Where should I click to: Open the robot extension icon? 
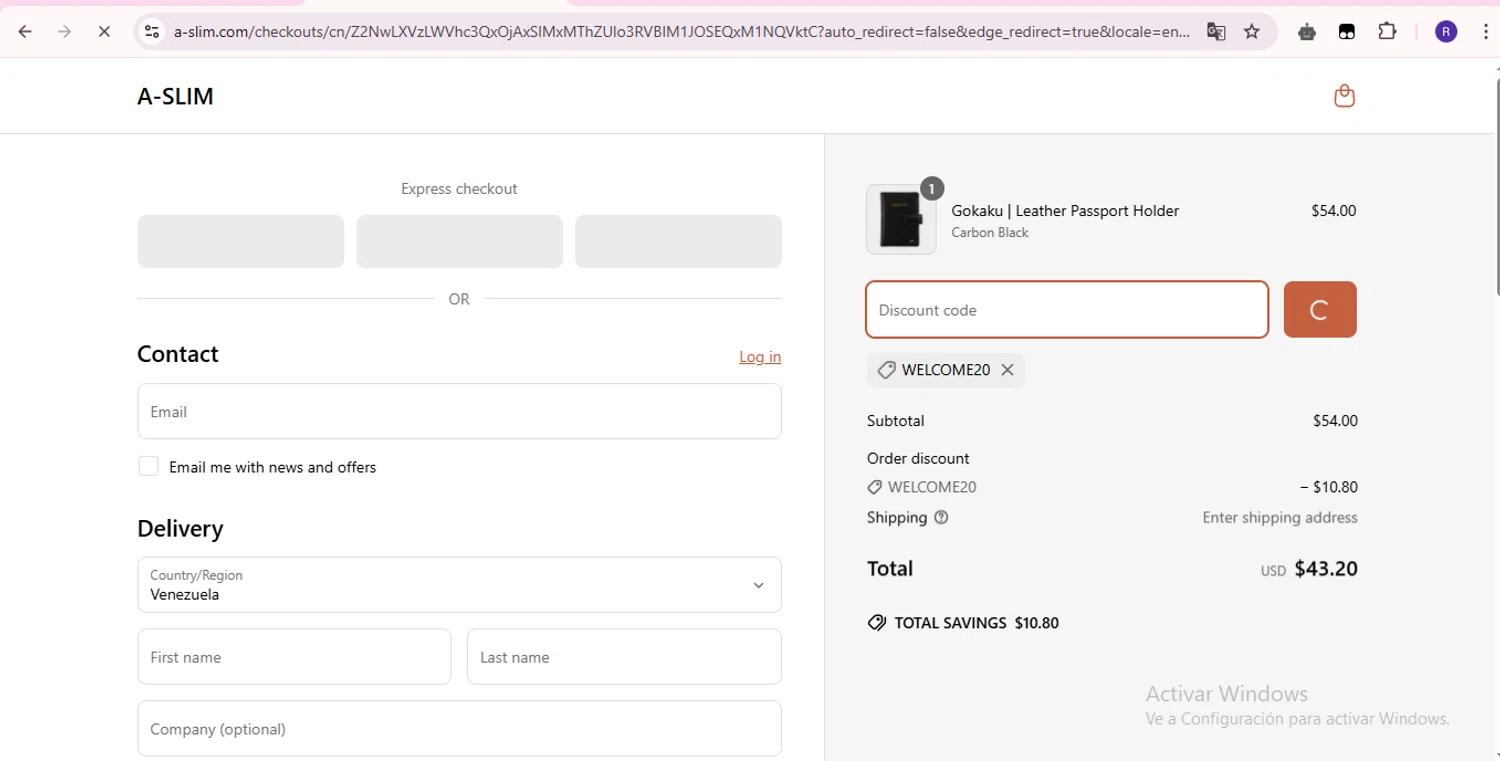(x=1307, y=32)
